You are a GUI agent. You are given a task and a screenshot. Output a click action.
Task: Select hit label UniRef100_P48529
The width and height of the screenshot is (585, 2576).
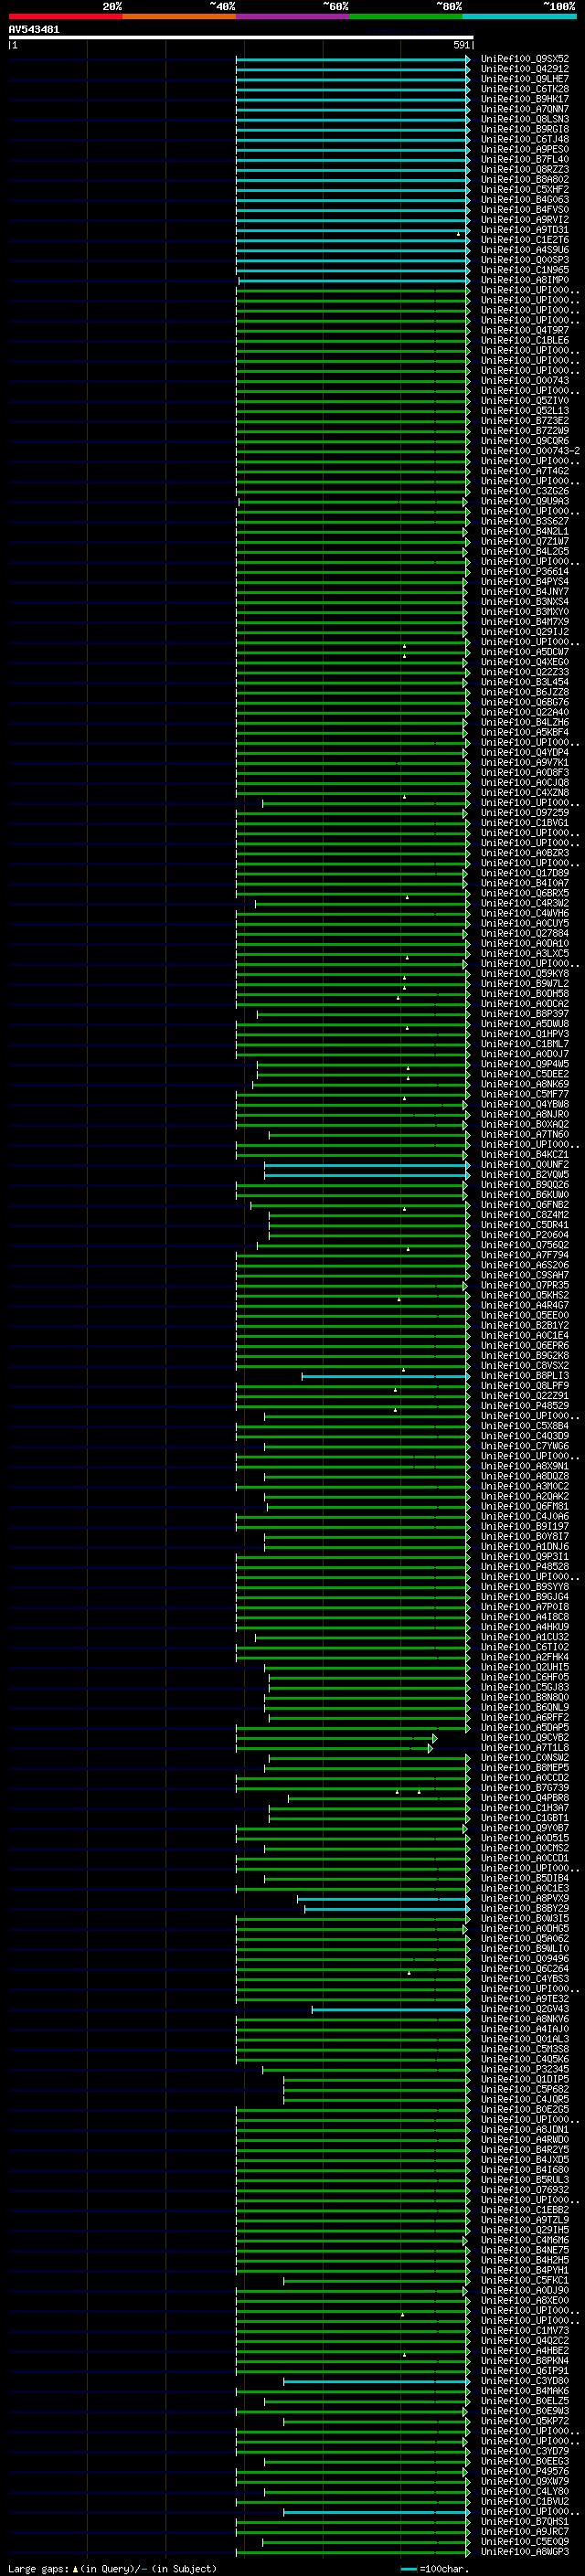coord(525,1406)
